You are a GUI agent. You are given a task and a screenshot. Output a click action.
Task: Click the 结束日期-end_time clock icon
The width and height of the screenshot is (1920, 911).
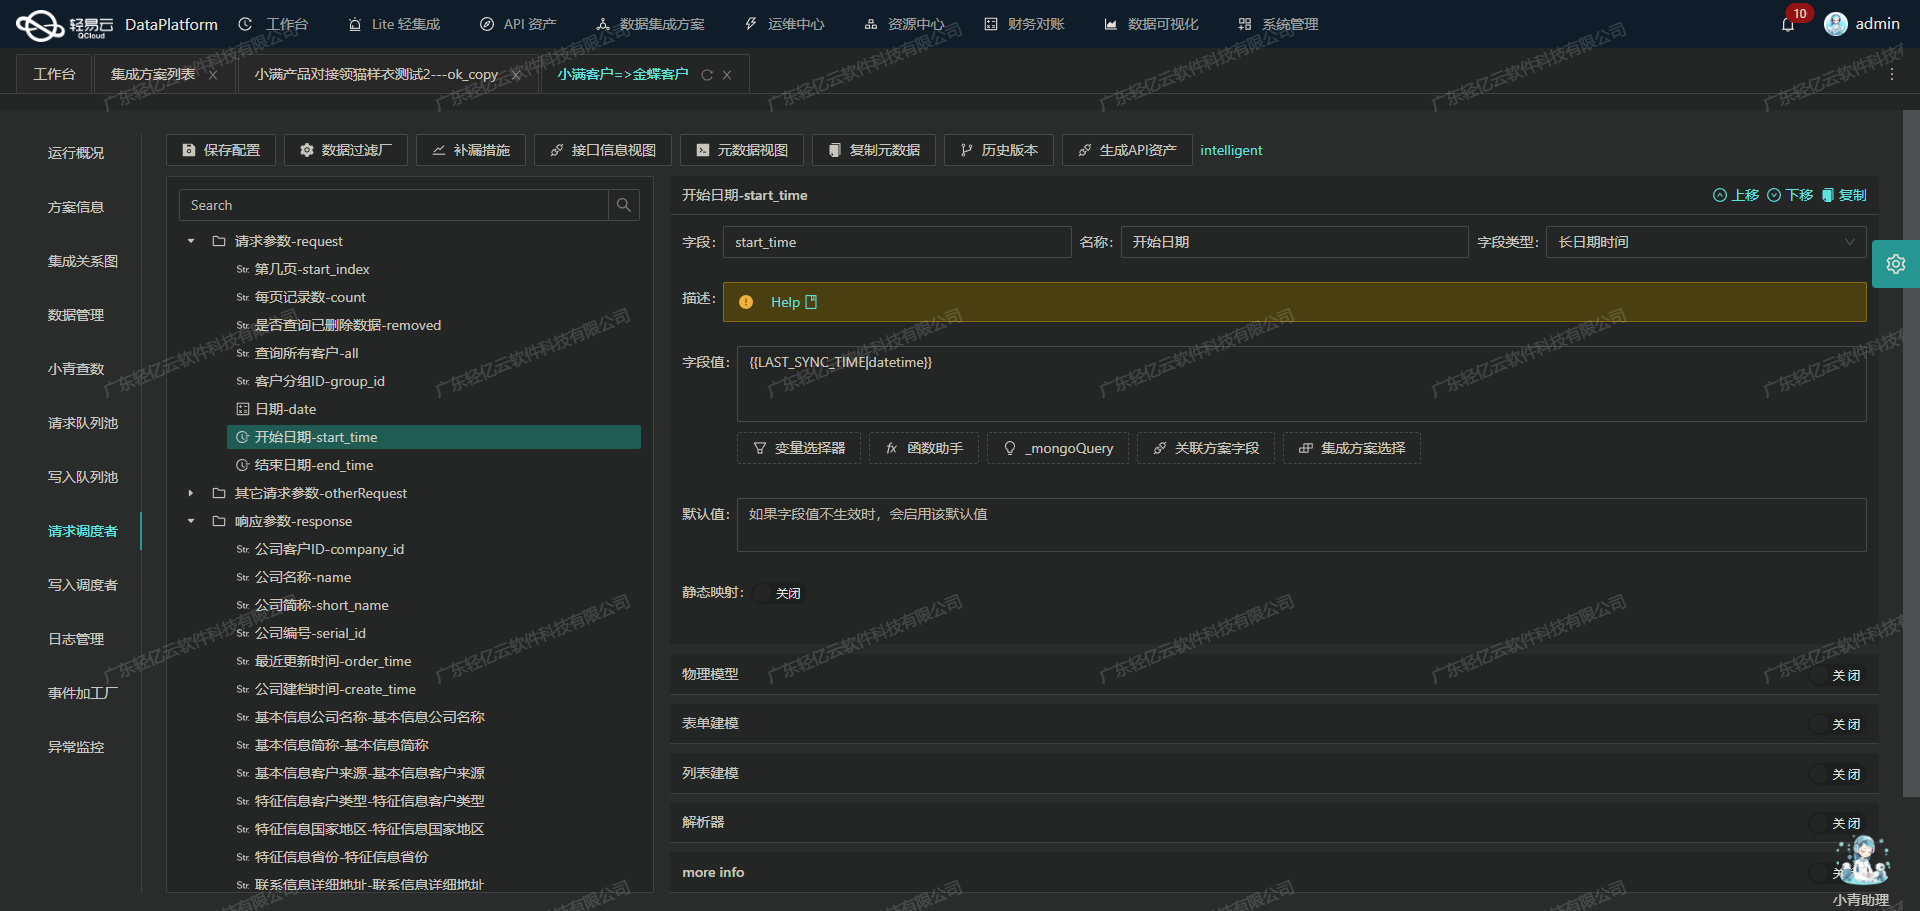click(x=242, y=465)
